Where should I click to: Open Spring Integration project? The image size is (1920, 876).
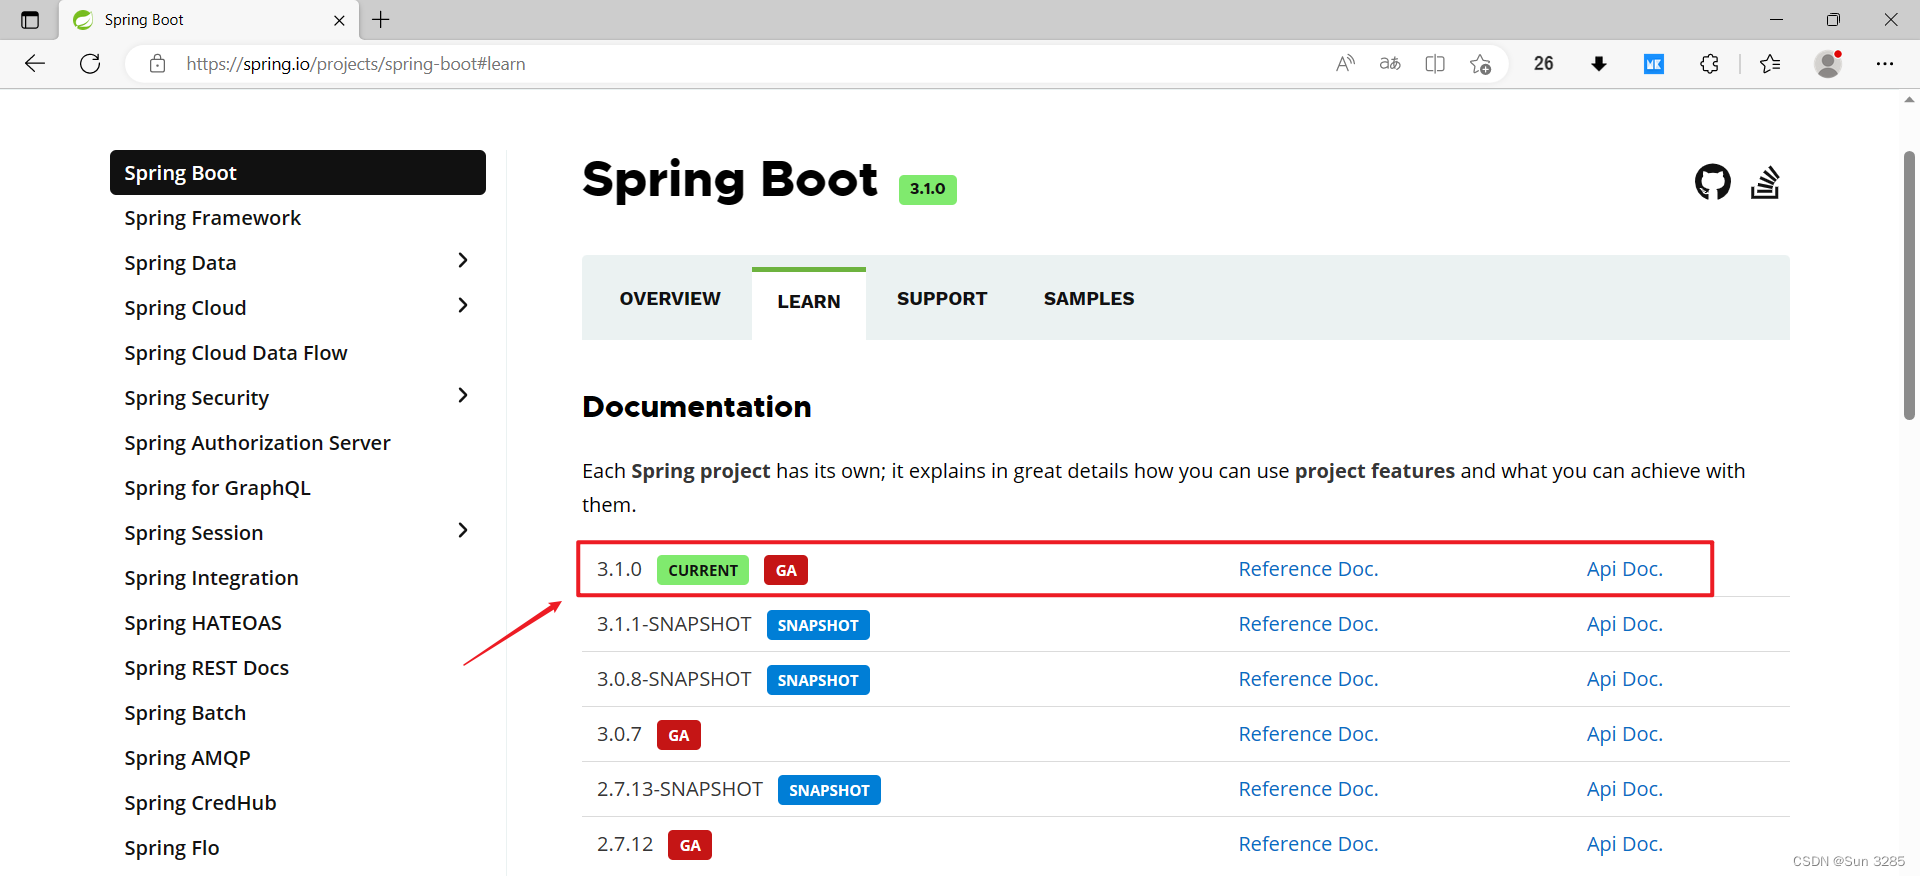pos(211,578)
